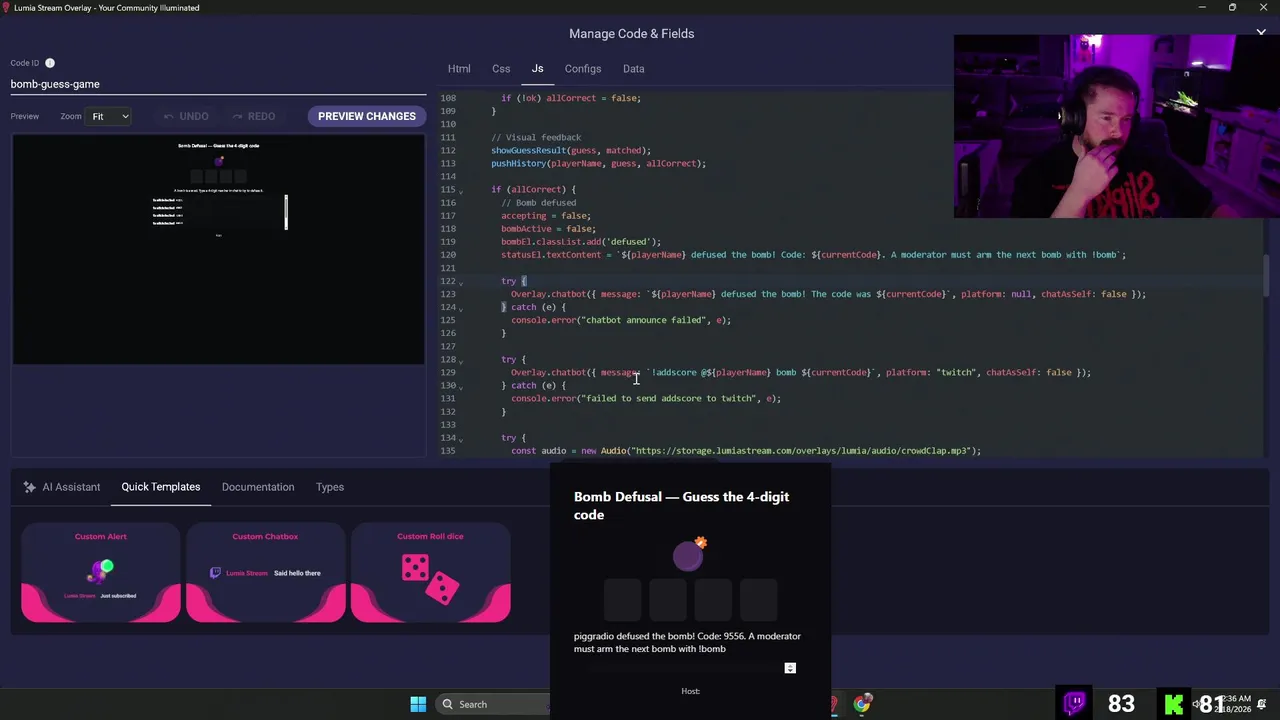The width and height of the screenshot is (1280, 720).
Task: Click the line 135 crowdClap.mp3 audio URL
Action: [x=801, y=451]
